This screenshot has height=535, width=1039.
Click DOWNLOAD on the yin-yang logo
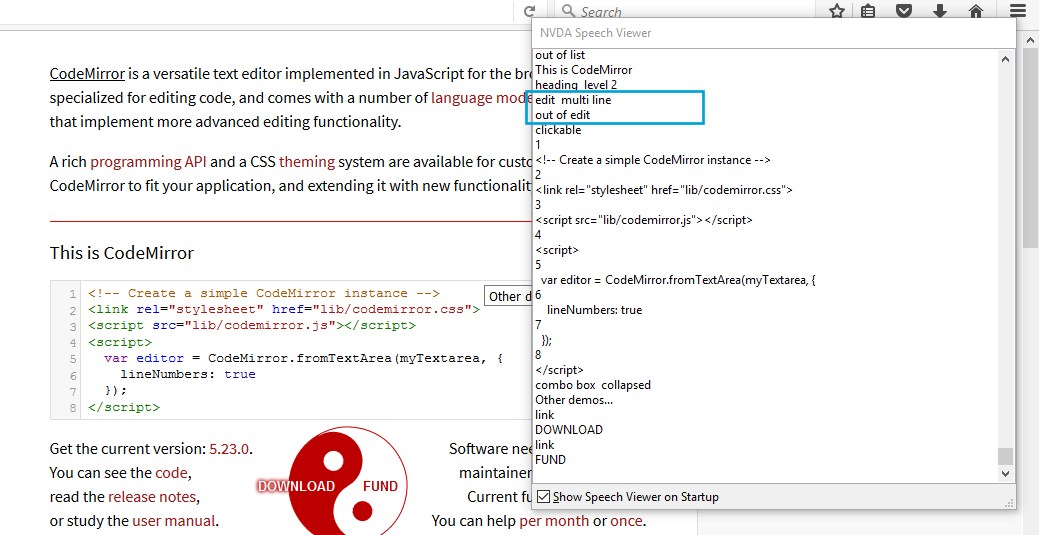point(296,486)
